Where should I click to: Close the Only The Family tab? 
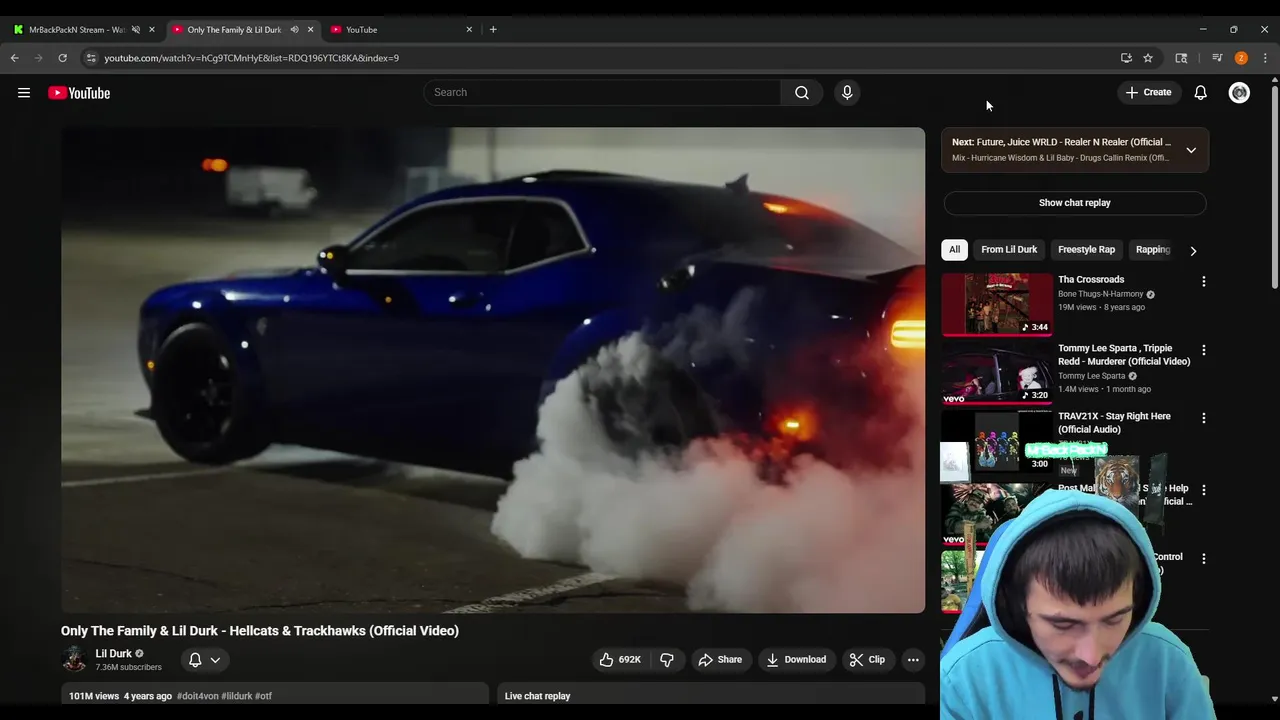click(x=310, y=29)
